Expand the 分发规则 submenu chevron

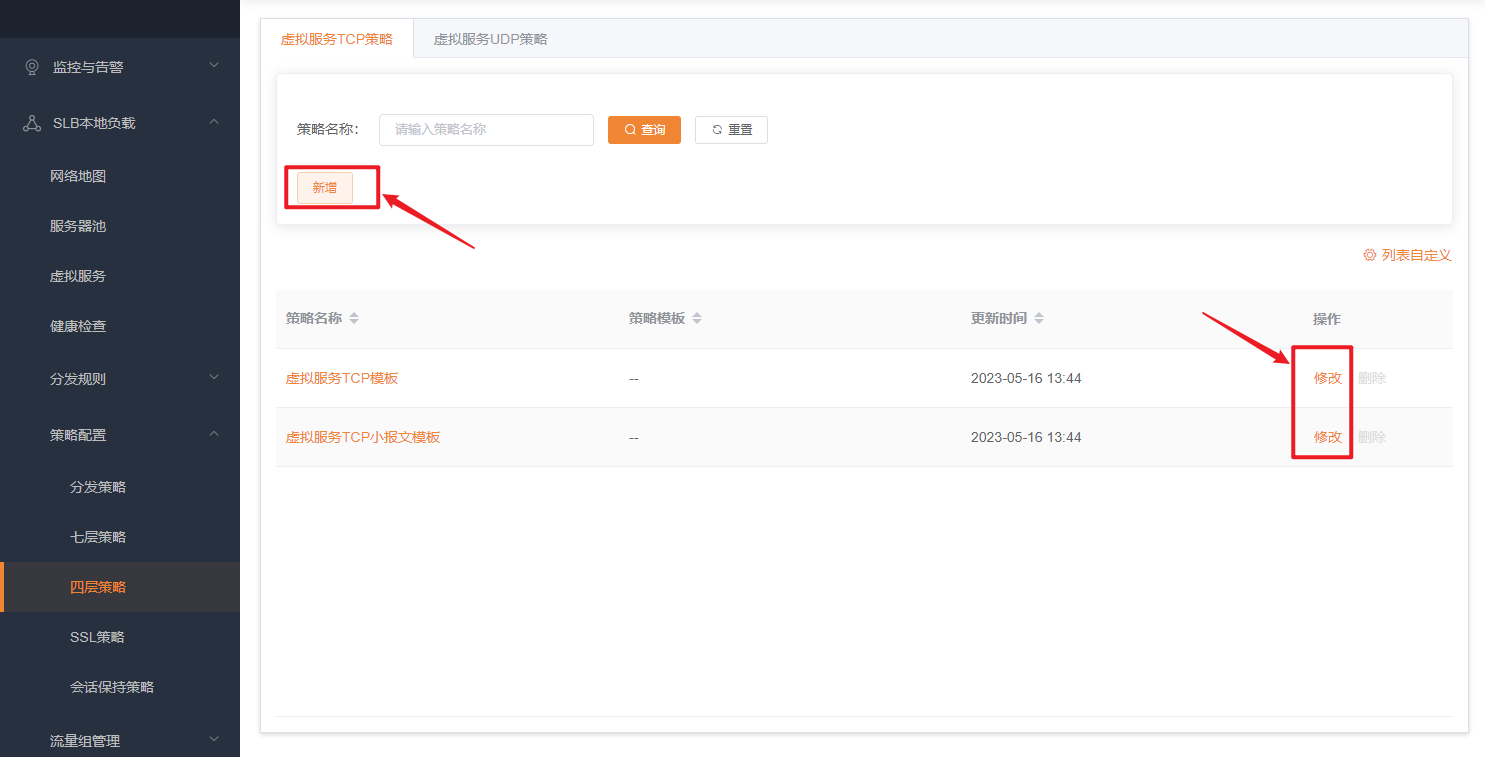click(213, 378)
